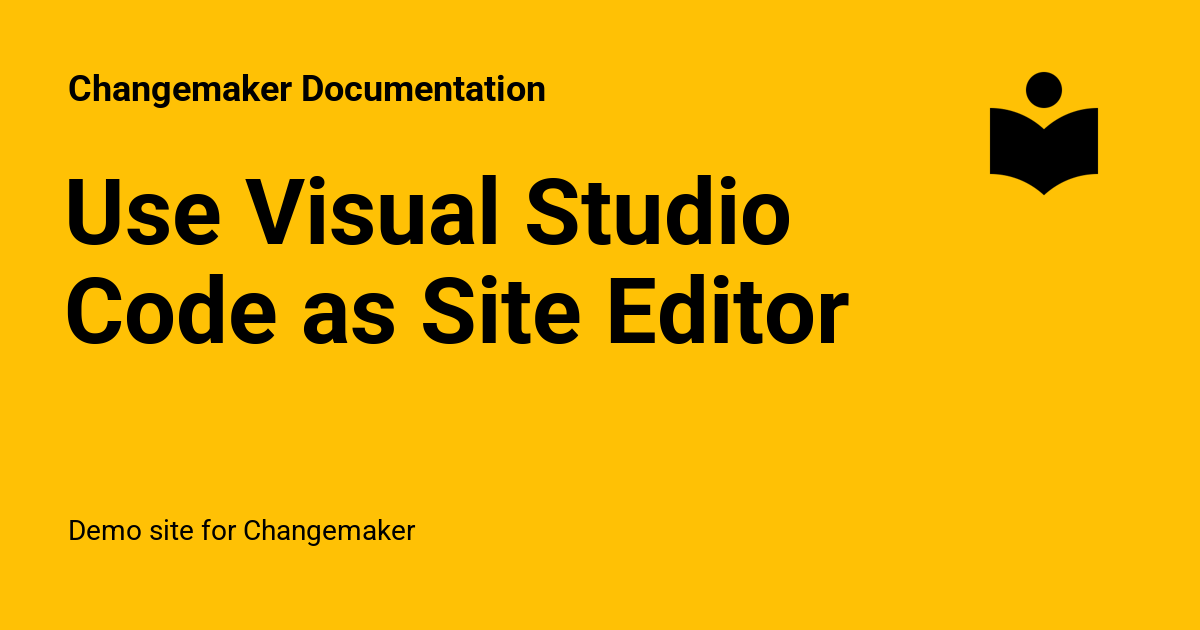The image size is (1200, 630).
Task: Click the "Changemaker Documentation" heading text
Action: [307, 89]
